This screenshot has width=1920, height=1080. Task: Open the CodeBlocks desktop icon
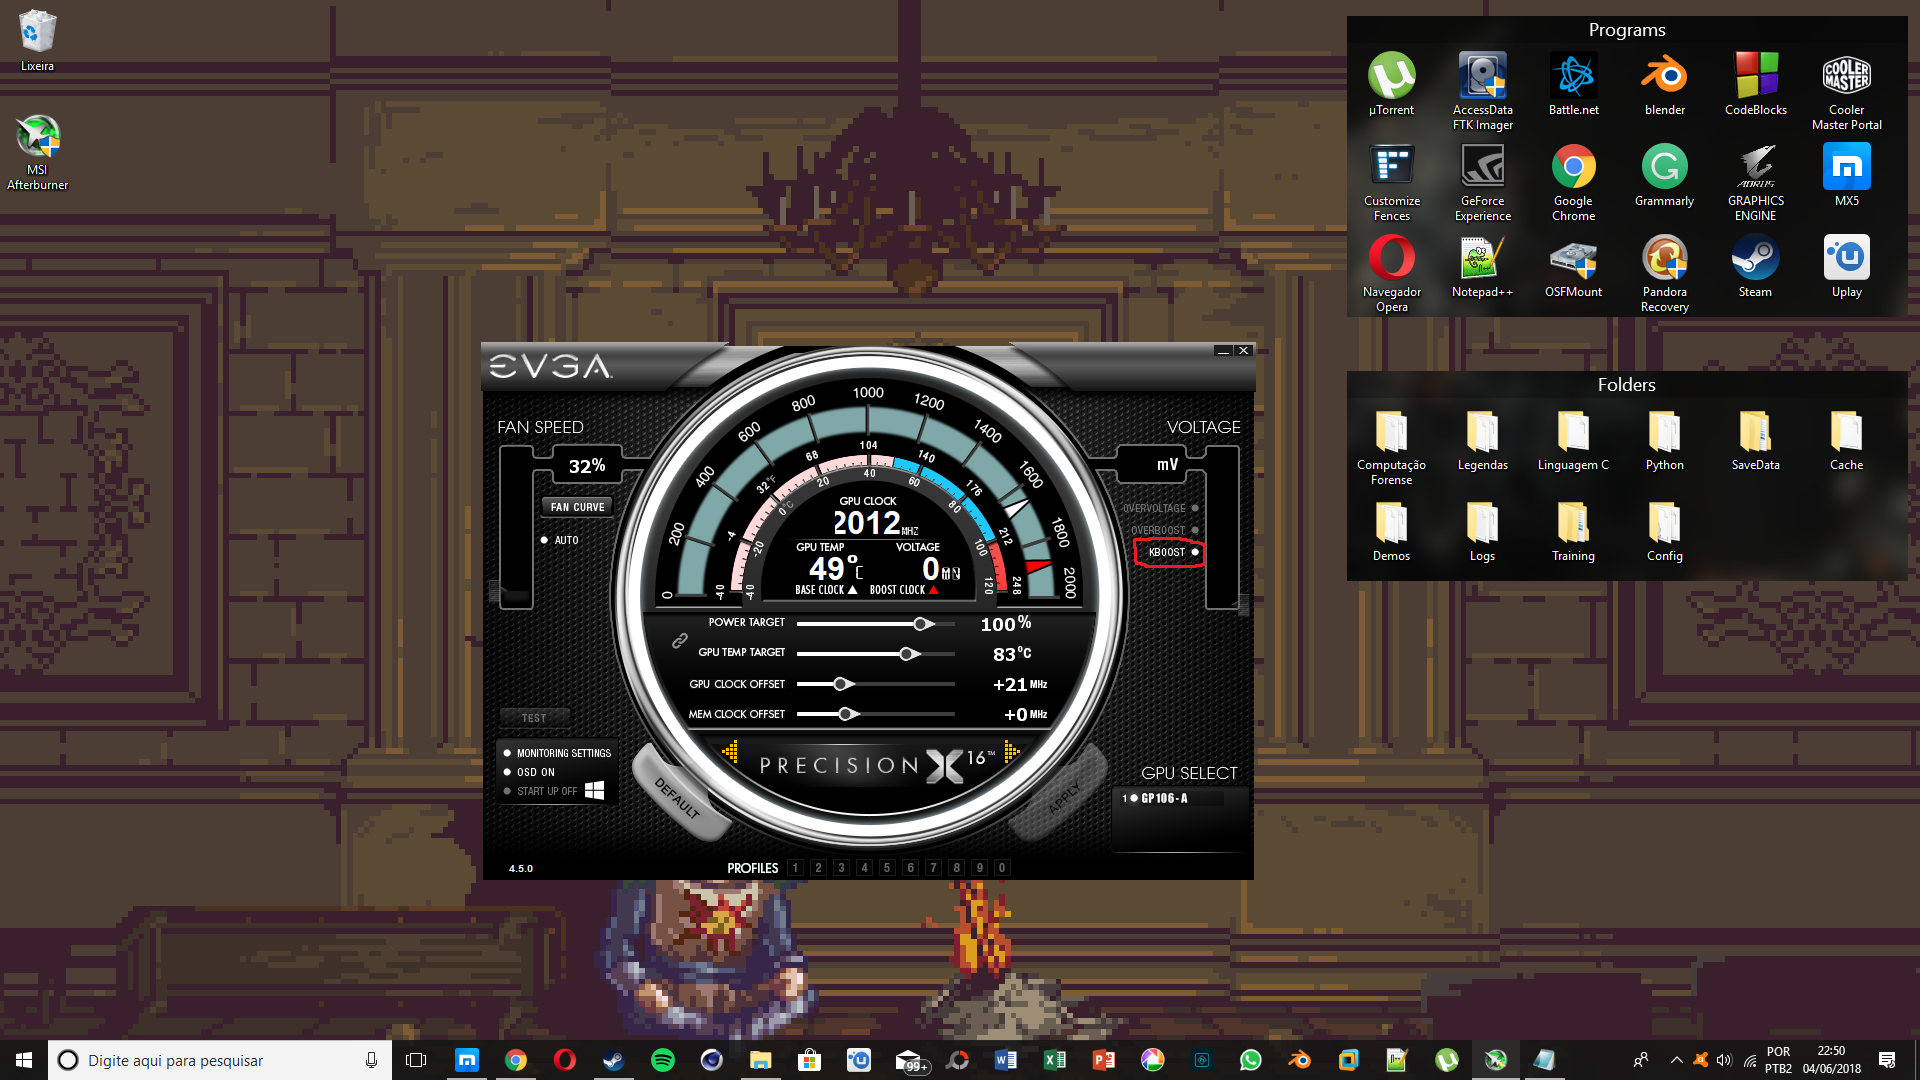pyautogui.click(x=1755, y=85)
